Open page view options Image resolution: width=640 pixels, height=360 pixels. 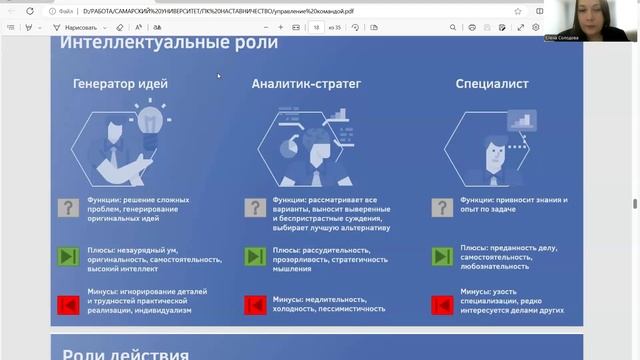click(x=373, y=27)
